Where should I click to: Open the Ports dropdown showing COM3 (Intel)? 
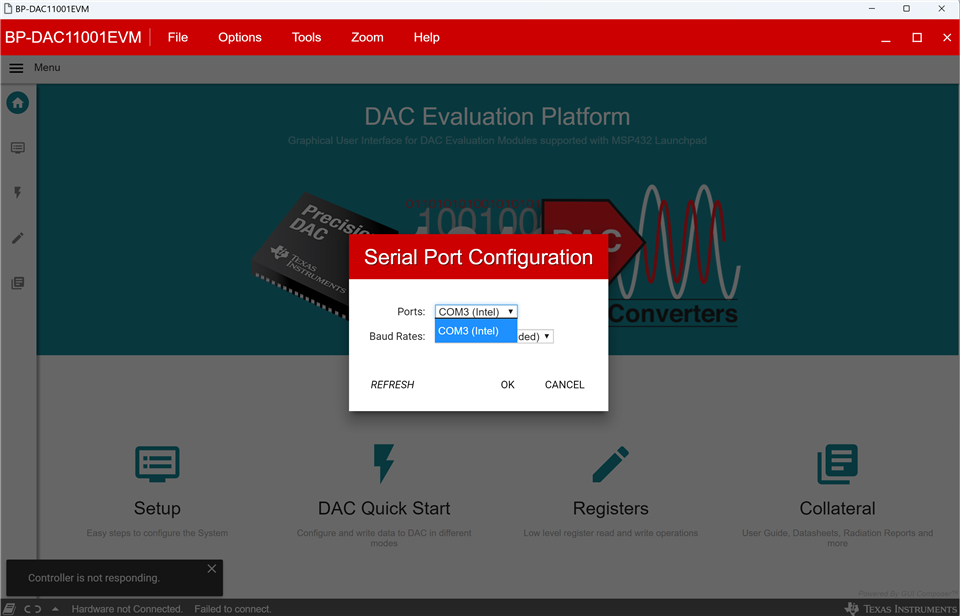pos(476,312)
